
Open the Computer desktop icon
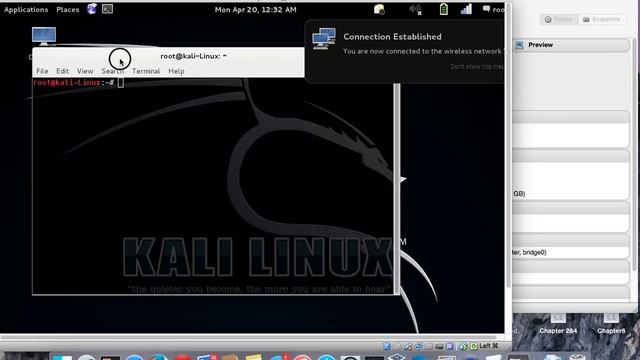coord(44,36)
